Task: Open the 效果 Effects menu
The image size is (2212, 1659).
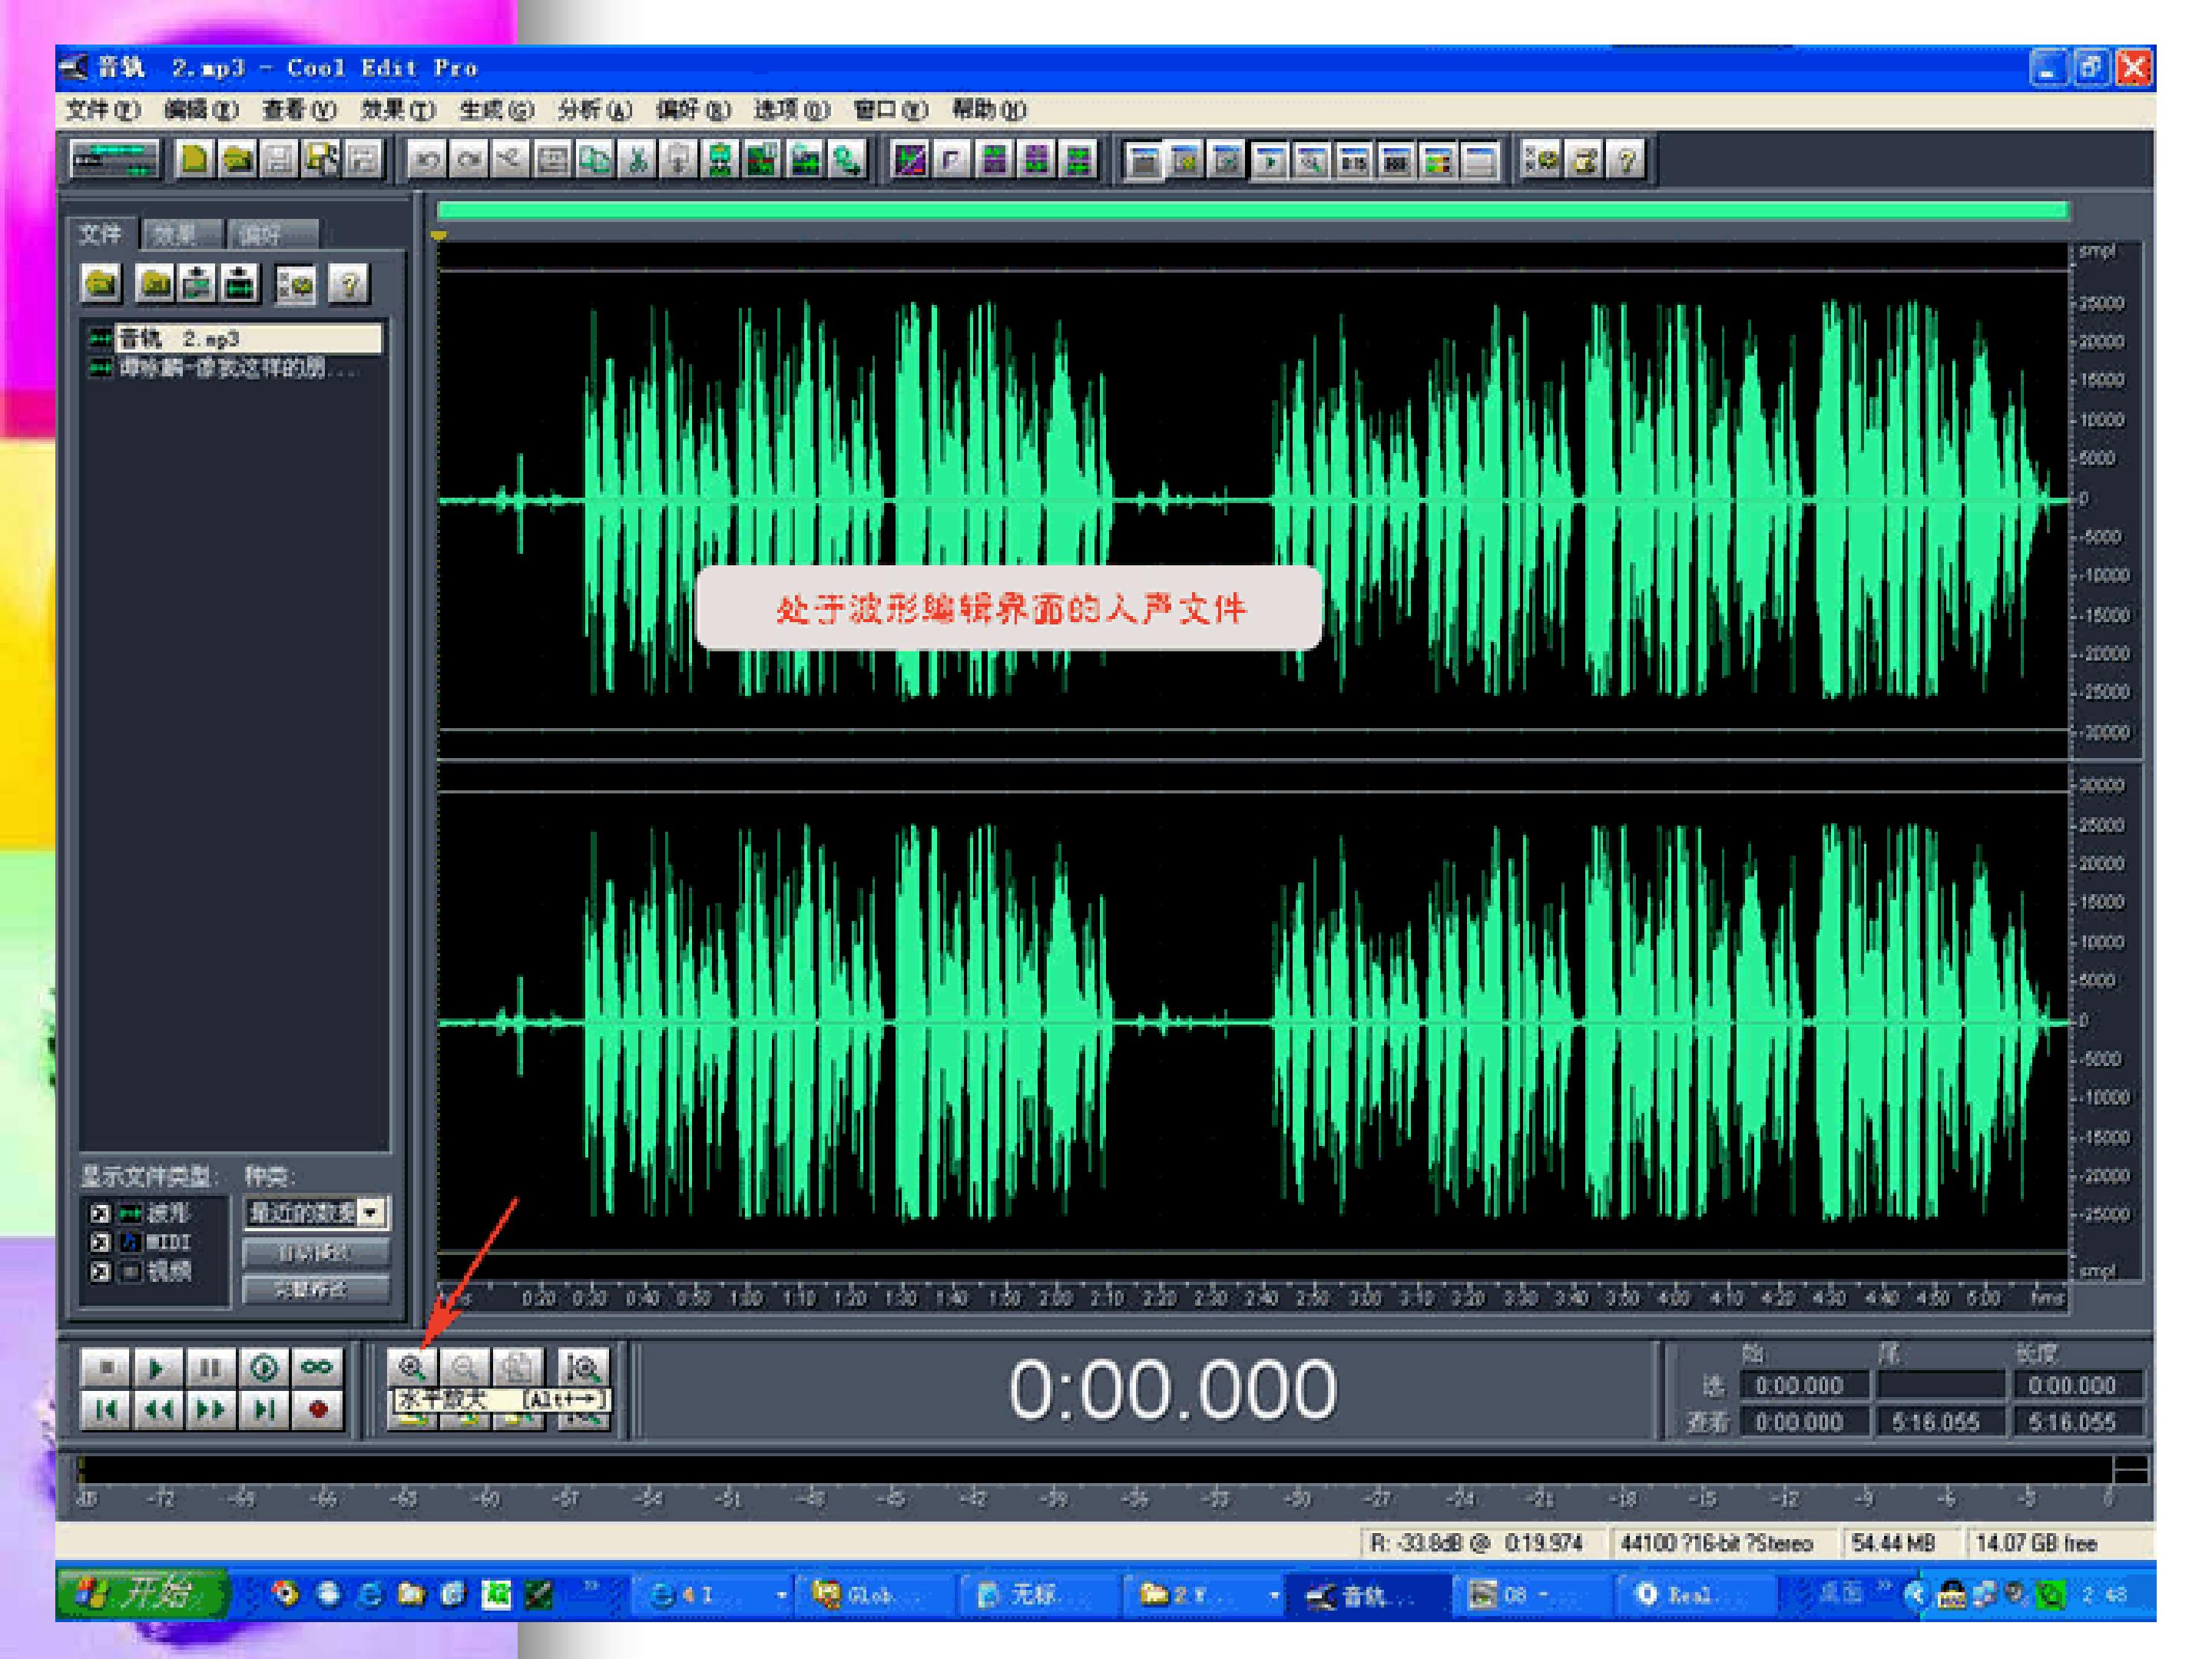Action: pyautogui.click(x=397, y=110)
